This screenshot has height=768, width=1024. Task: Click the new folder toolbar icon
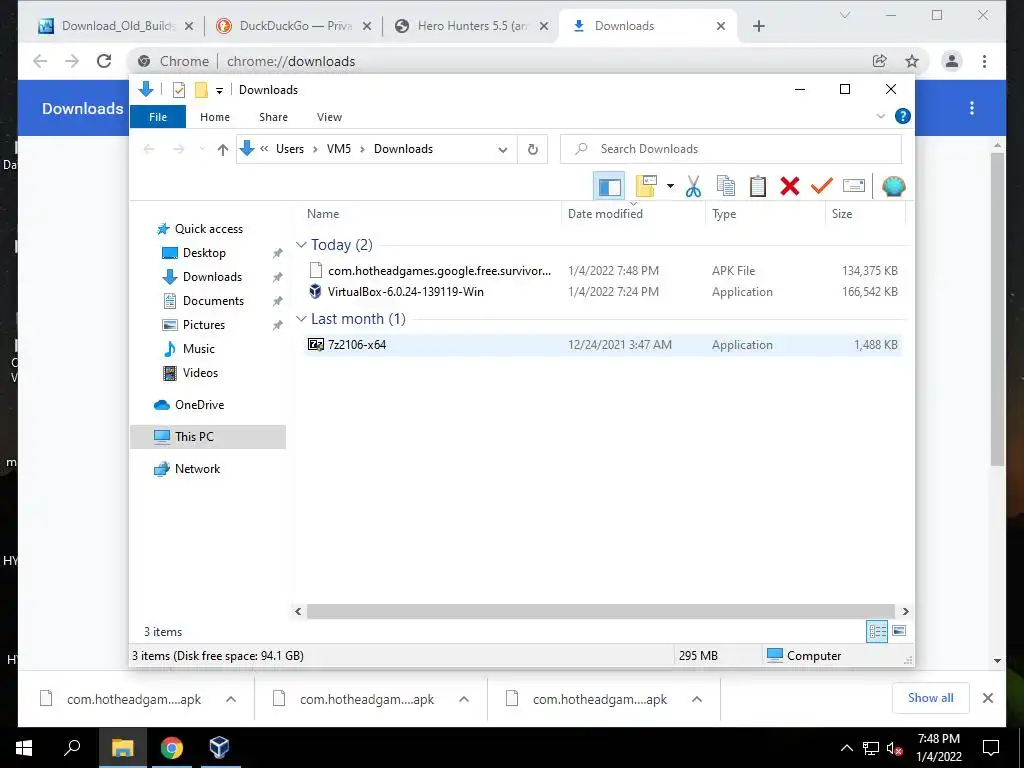point(646,186)
